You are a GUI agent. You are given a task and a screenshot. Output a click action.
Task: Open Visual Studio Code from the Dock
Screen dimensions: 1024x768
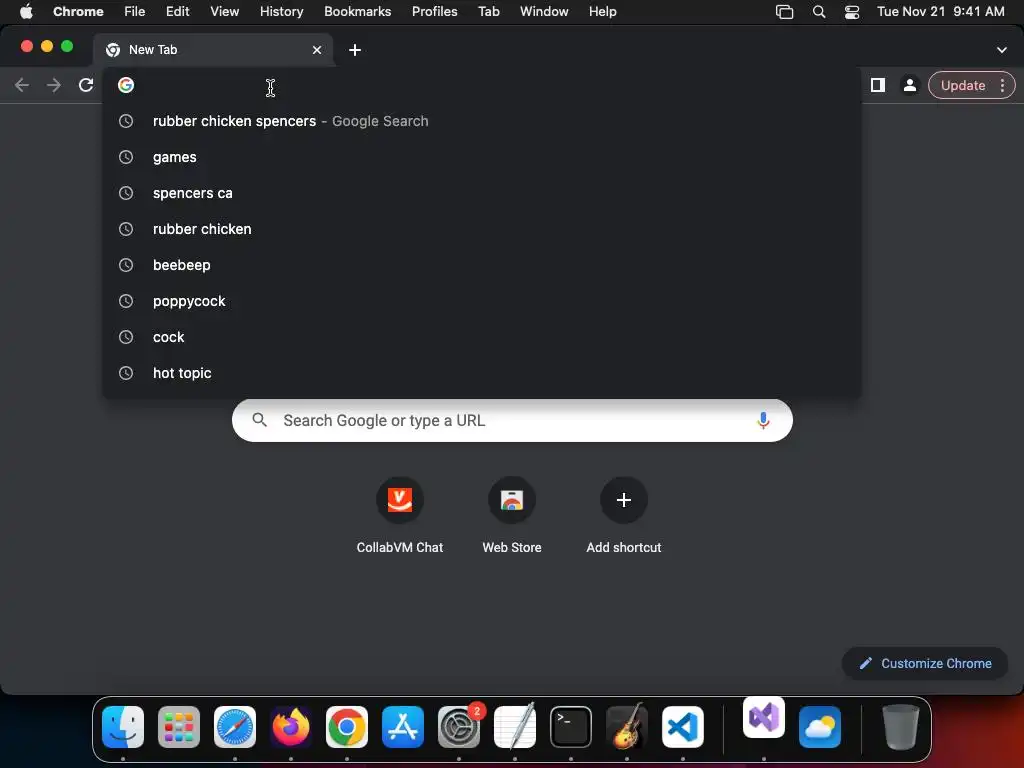(x=682, y=726)
